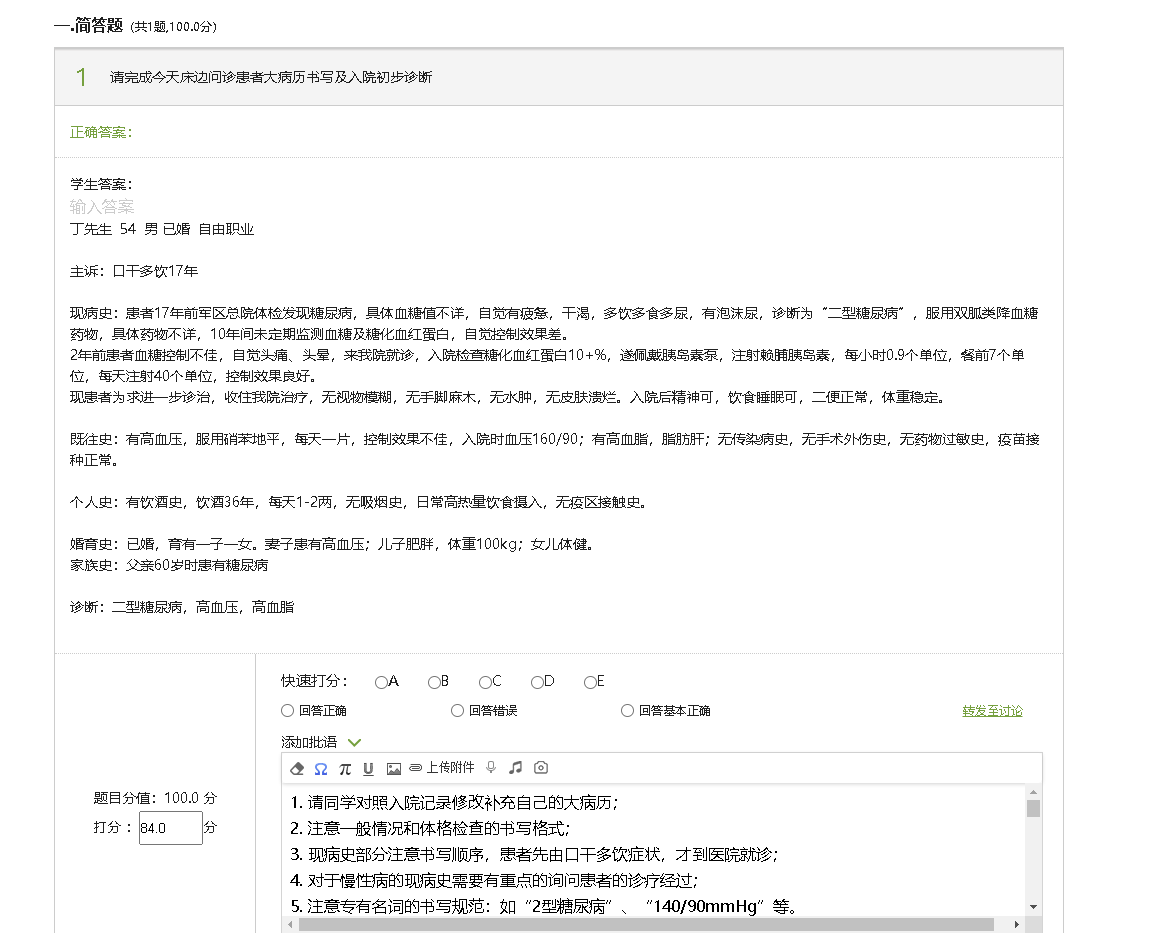Select quick grade E radio button
Viewport: 1174px width, 933px height.
(x=590, y=683)
